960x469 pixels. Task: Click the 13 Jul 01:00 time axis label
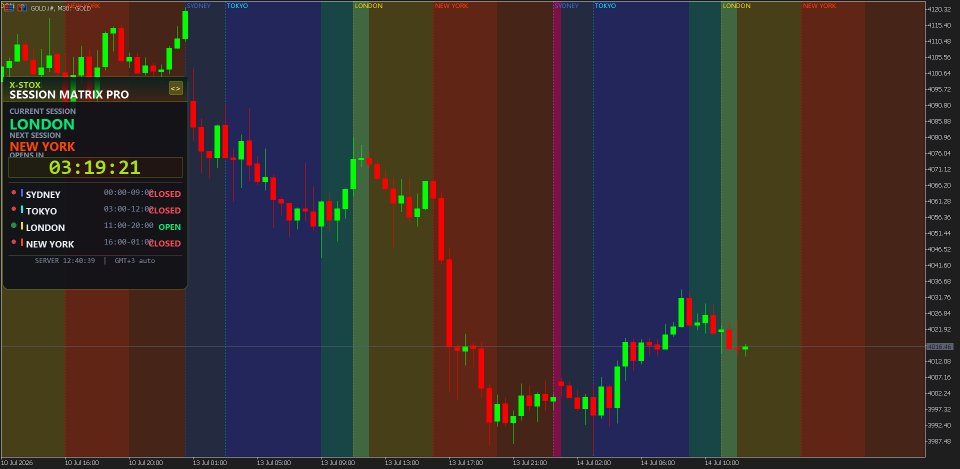pyautogui.click(x=209, y=462)
